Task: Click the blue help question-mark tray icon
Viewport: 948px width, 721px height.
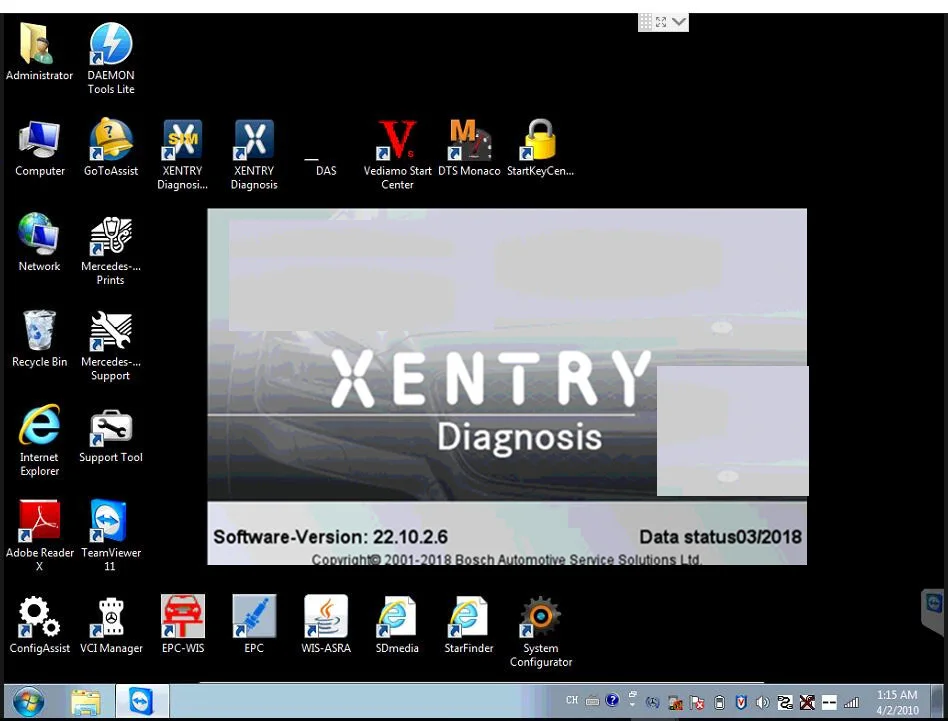Action: tap(612, 700)
